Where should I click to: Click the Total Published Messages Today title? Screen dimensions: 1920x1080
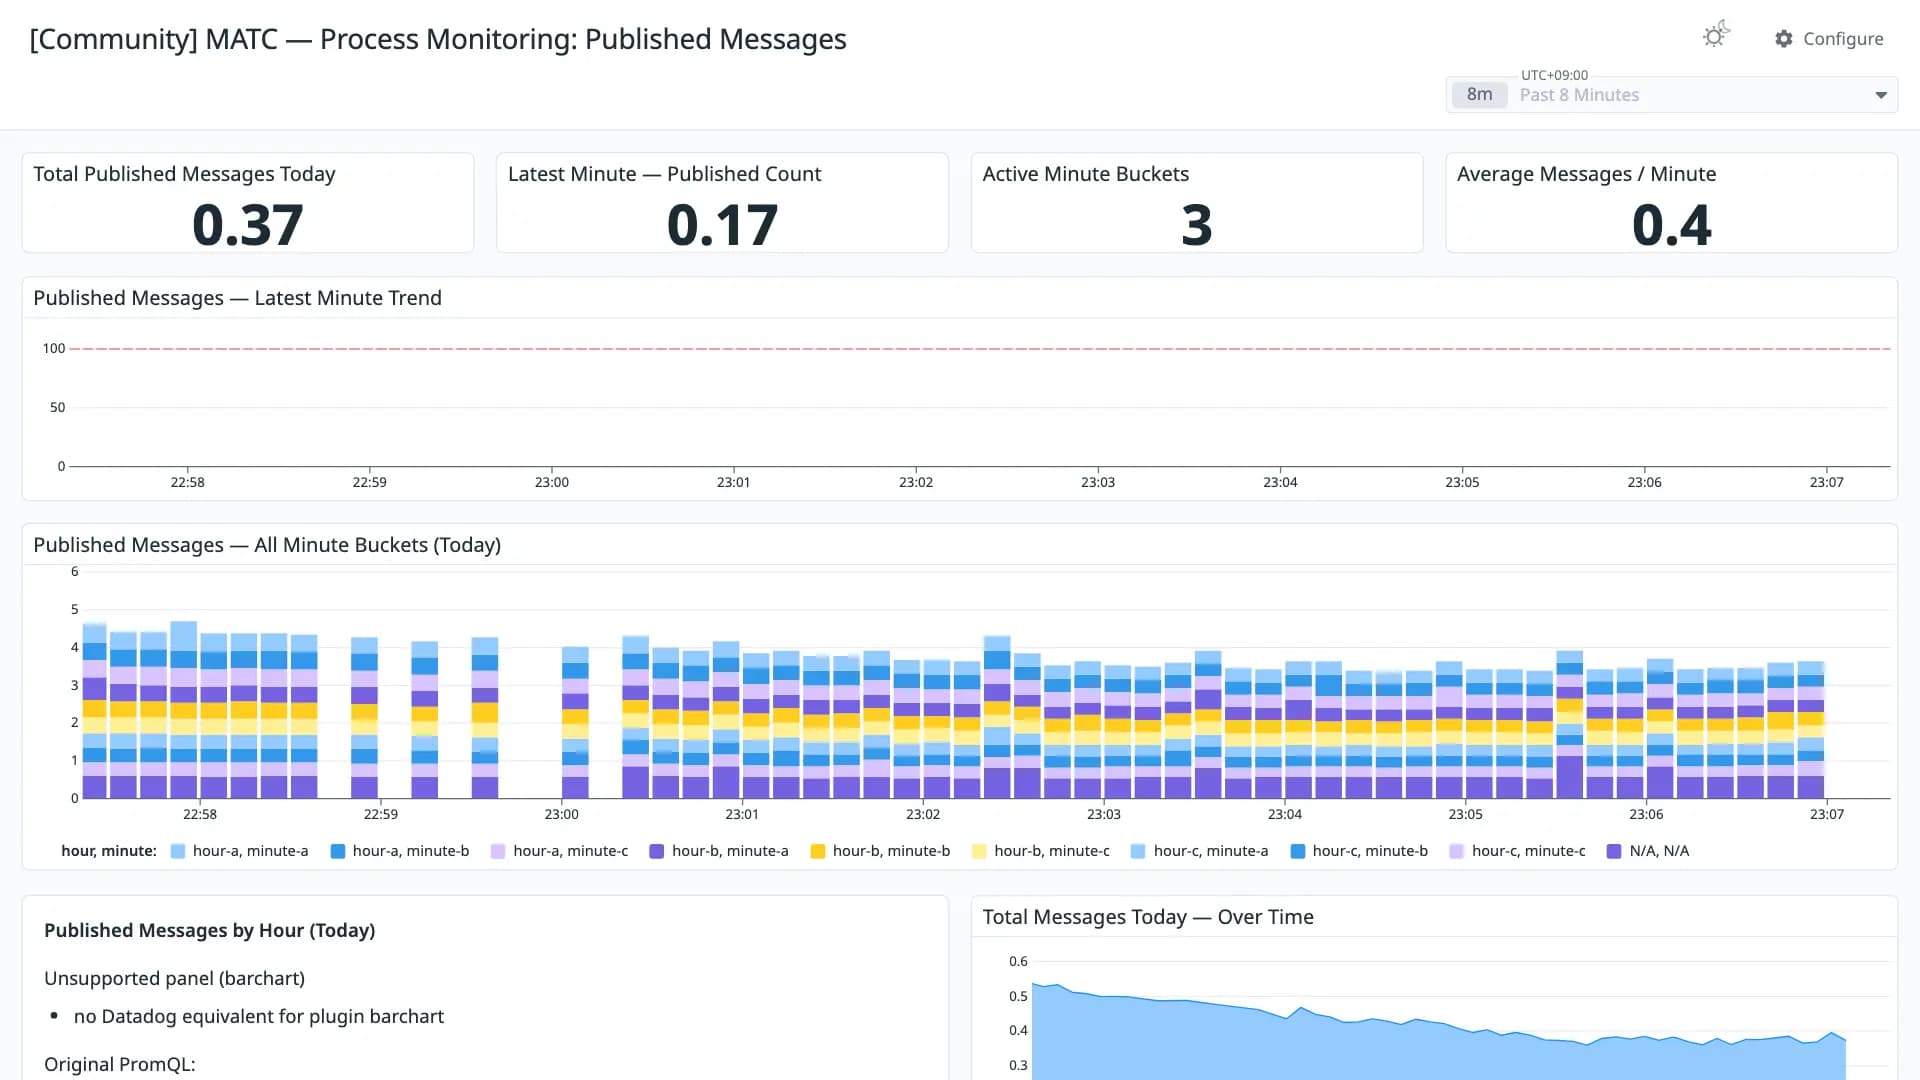point(184,174)
